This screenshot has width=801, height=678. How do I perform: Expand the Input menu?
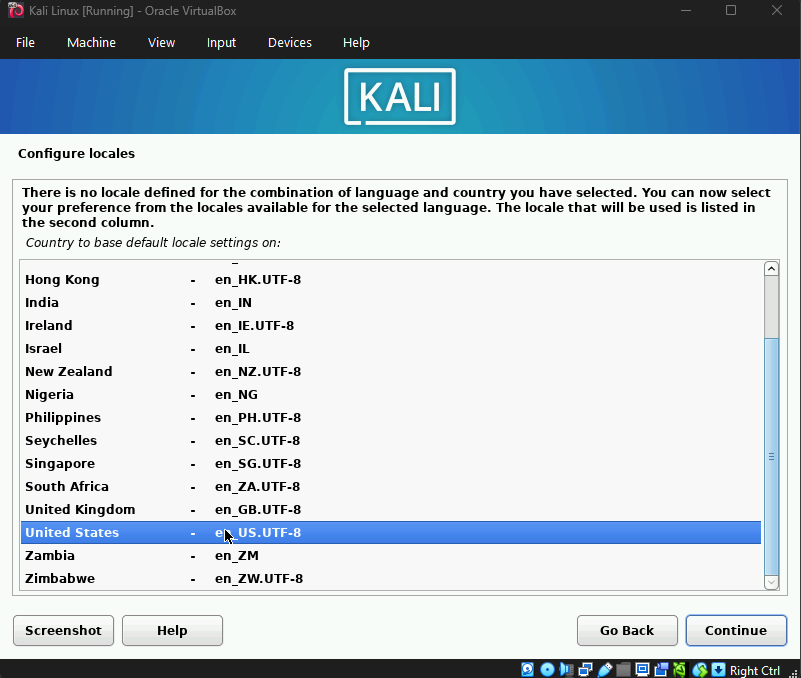221,43
